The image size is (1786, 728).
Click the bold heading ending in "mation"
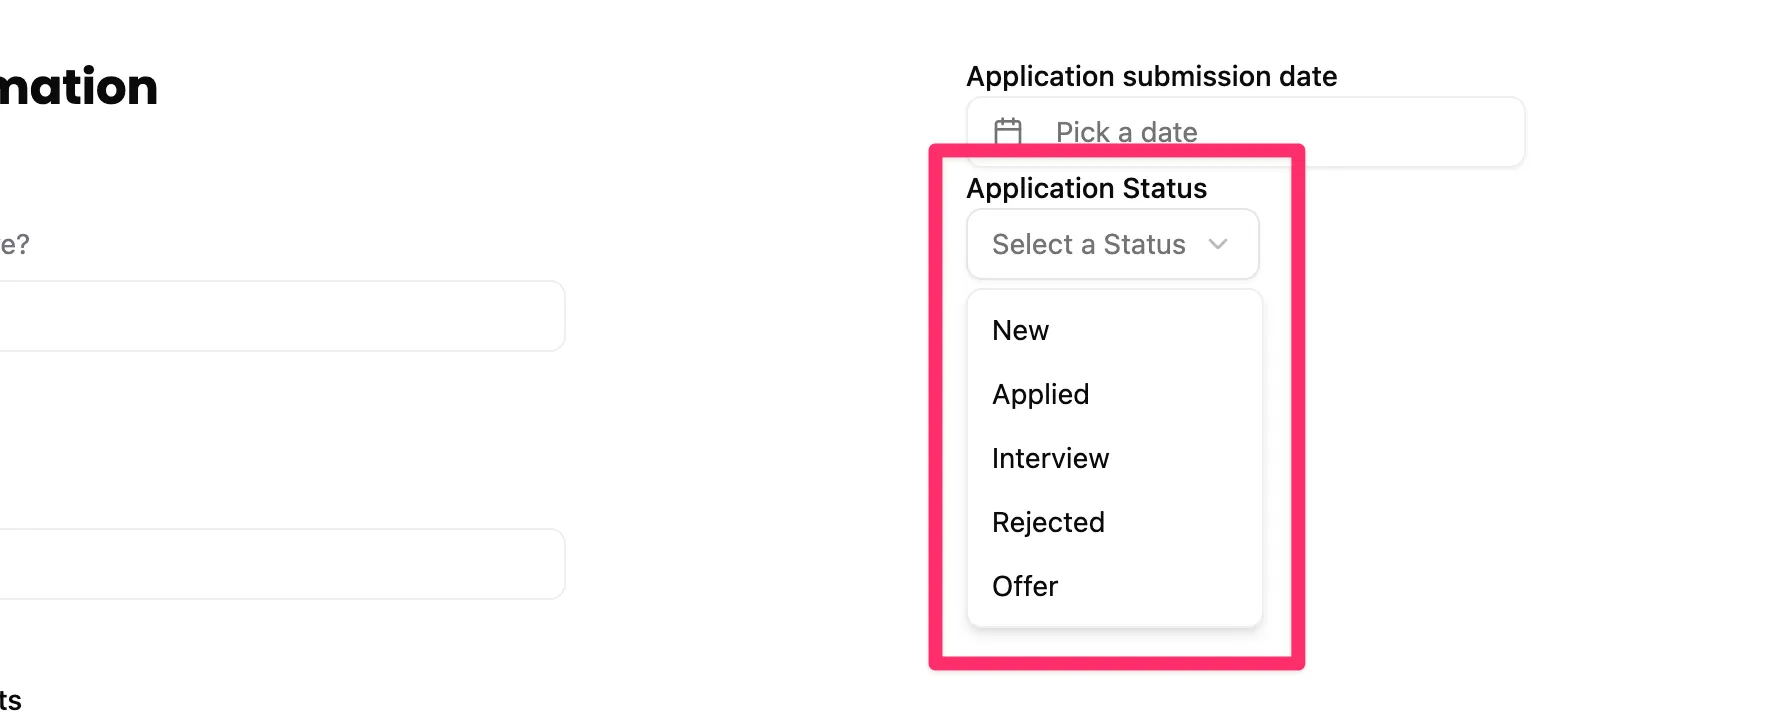[78, 87]
